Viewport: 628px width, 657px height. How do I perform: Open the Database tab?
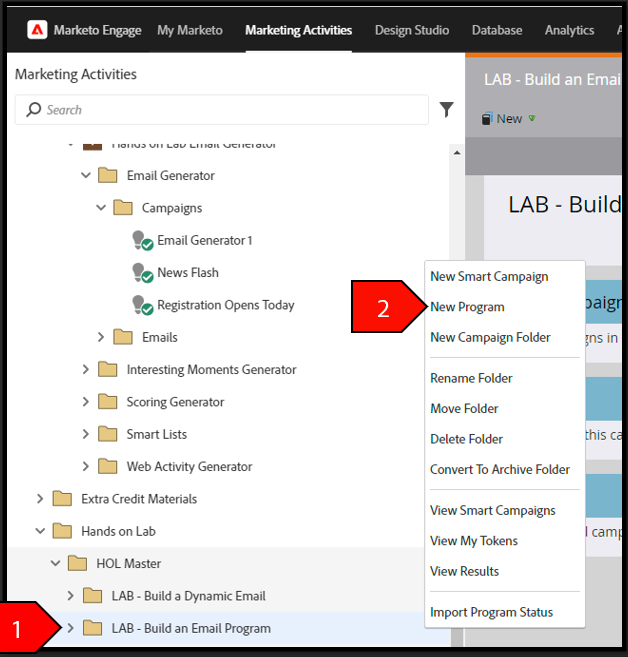[x=497, y=30]
